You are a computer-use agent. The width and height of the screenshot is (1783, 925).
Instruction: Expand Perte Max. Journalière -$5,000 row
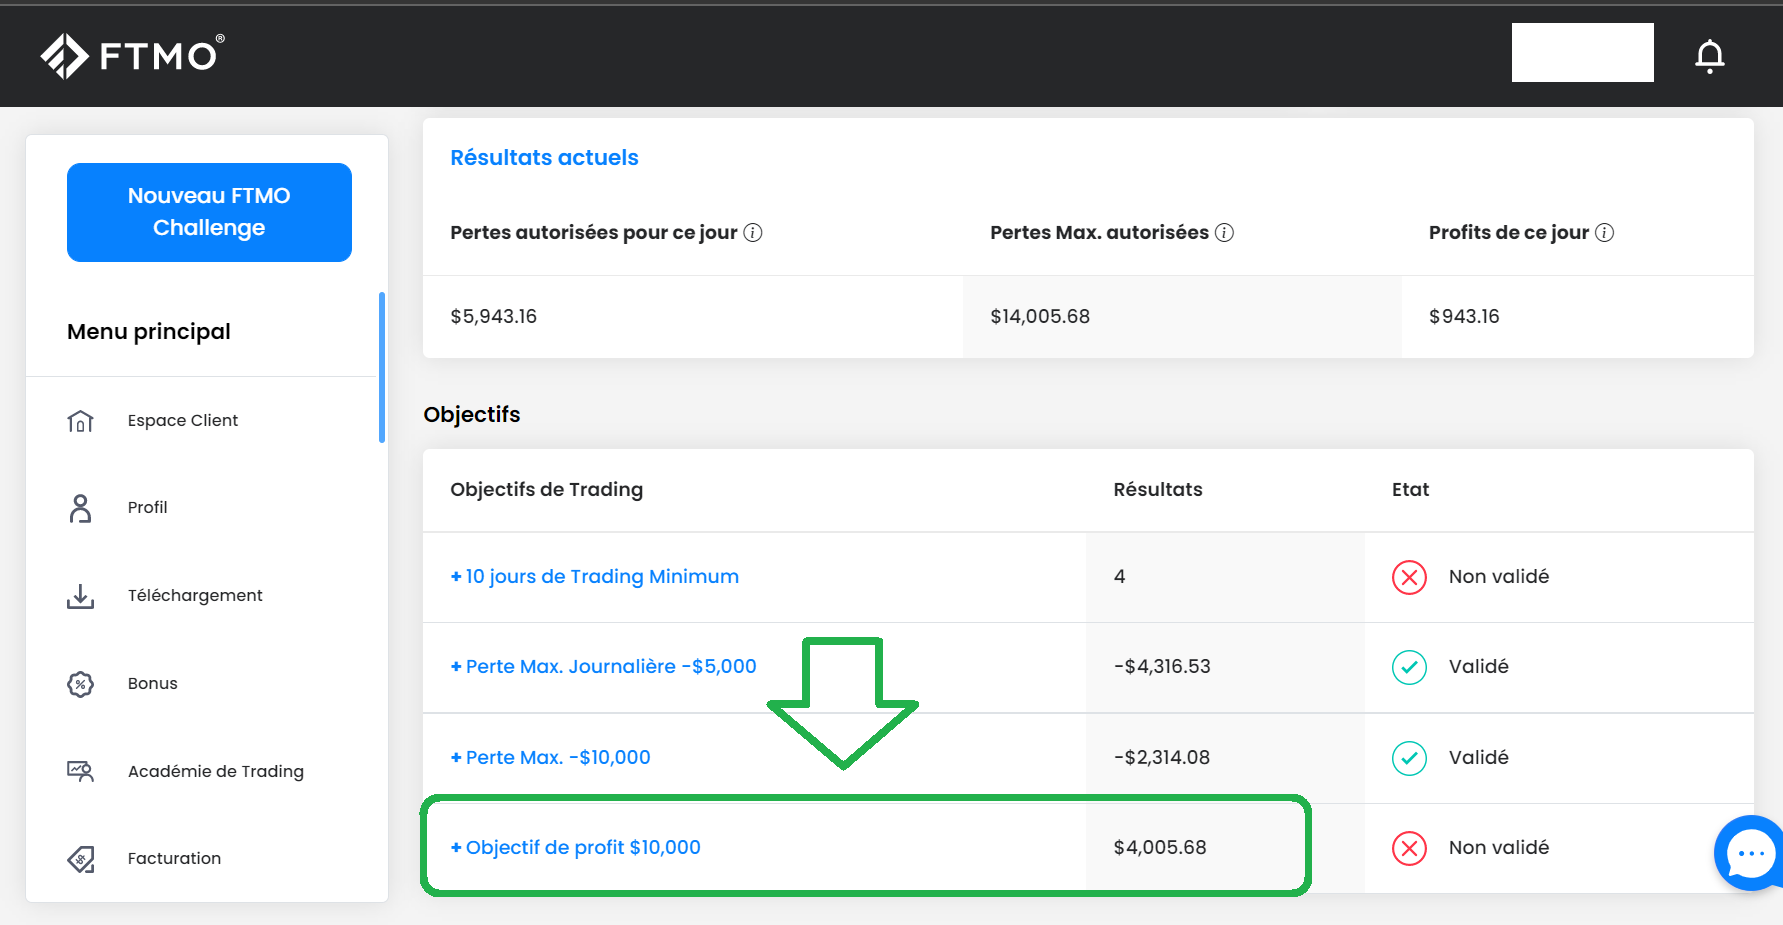pos(603,667)
